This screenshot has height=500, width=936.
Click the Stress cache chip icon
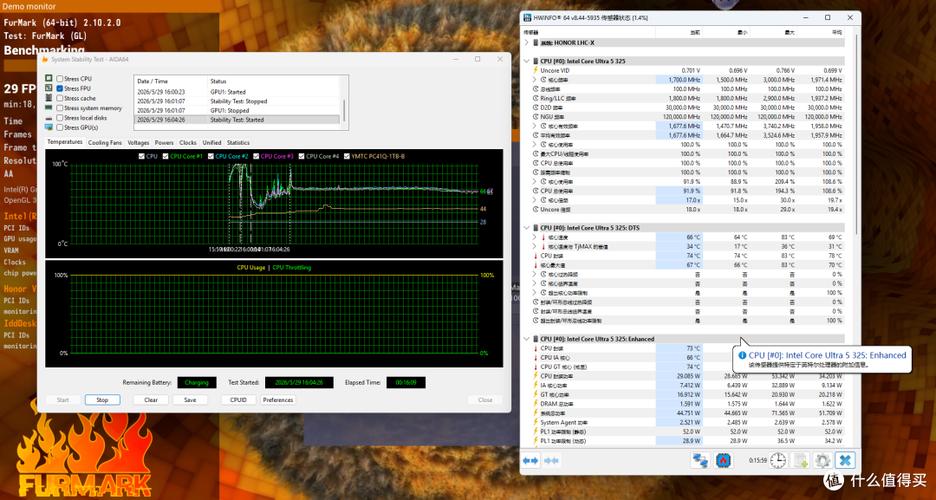coord(49,98)
